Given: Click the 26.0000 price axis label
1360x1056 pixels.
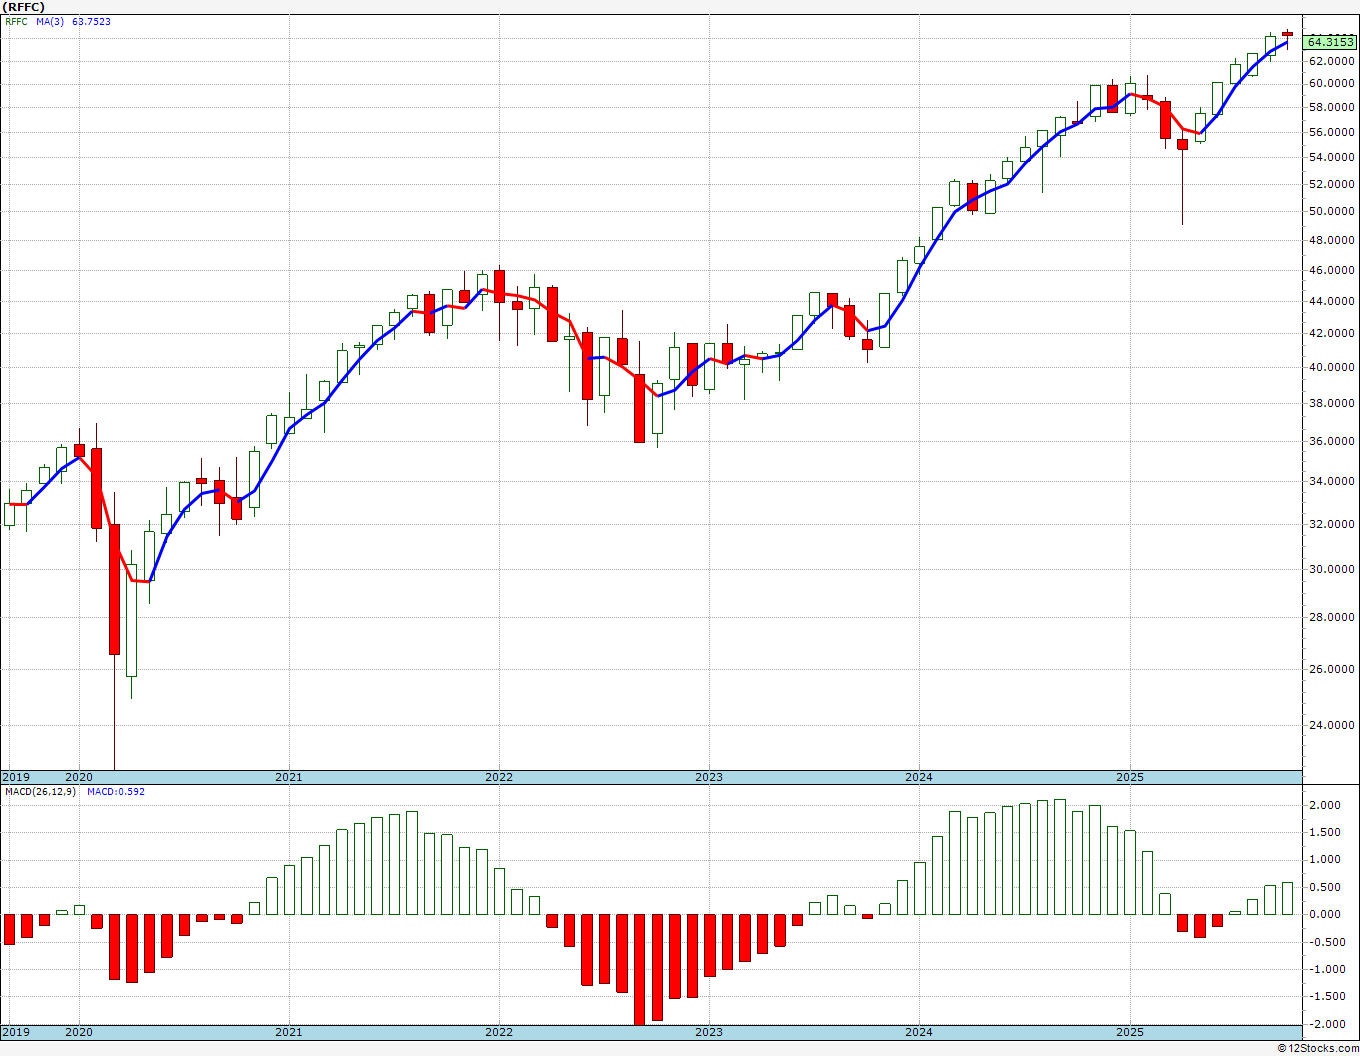Looking at the screenshot, I should coord(1331,669).
